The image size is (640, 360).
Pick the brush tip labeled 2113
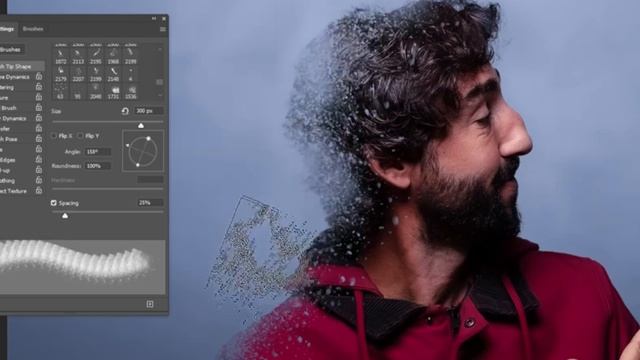(78, 56)
